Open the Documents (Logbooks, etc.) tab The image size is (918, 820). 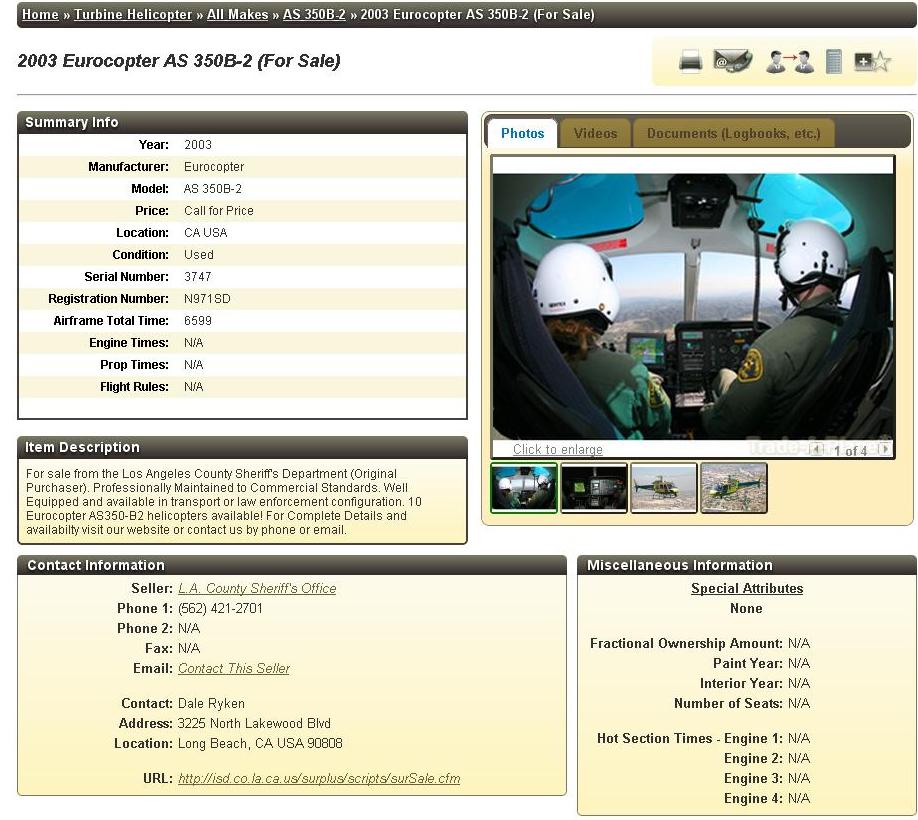point(733,133)
